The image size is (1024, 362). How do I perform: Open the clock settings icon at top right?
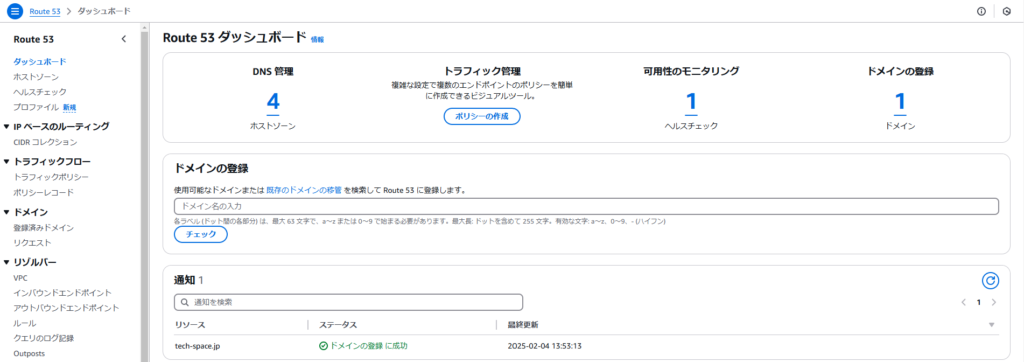(1006, 11)
